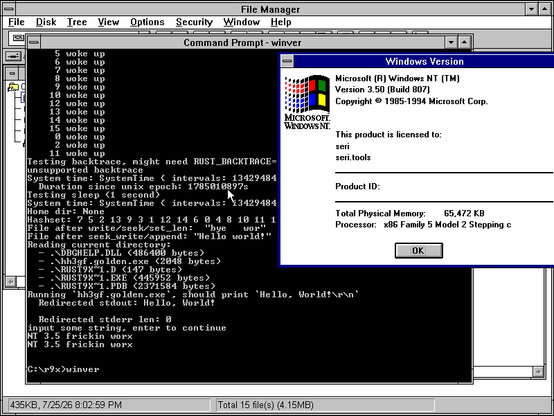Click the DBGHELP.DLL (486400 bytes) line

(122, 253)
